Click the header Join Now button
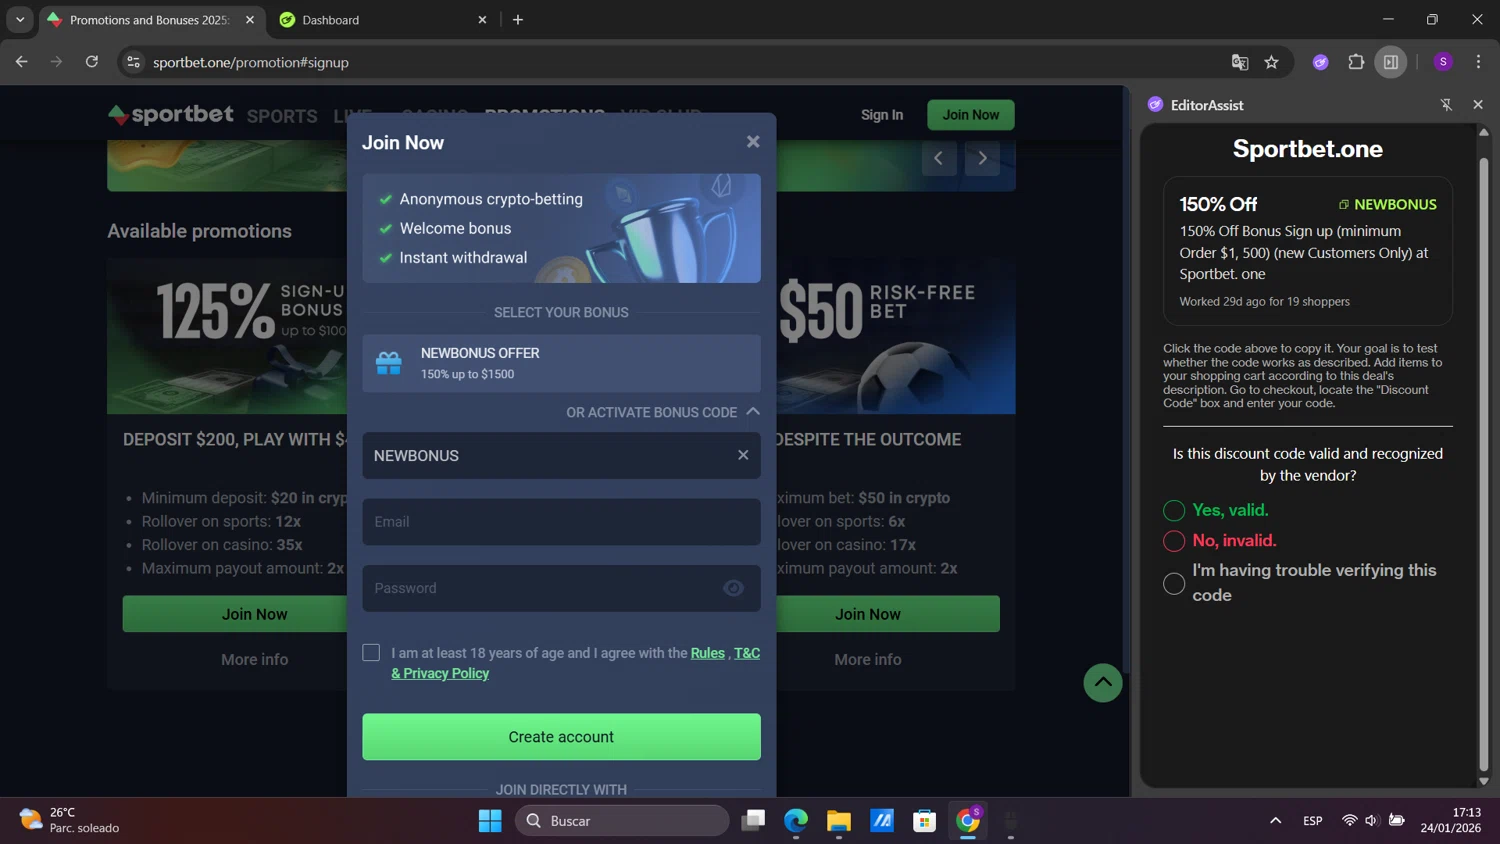The width and height of the screenshot is (1500, 844). (x=971, y=115)
